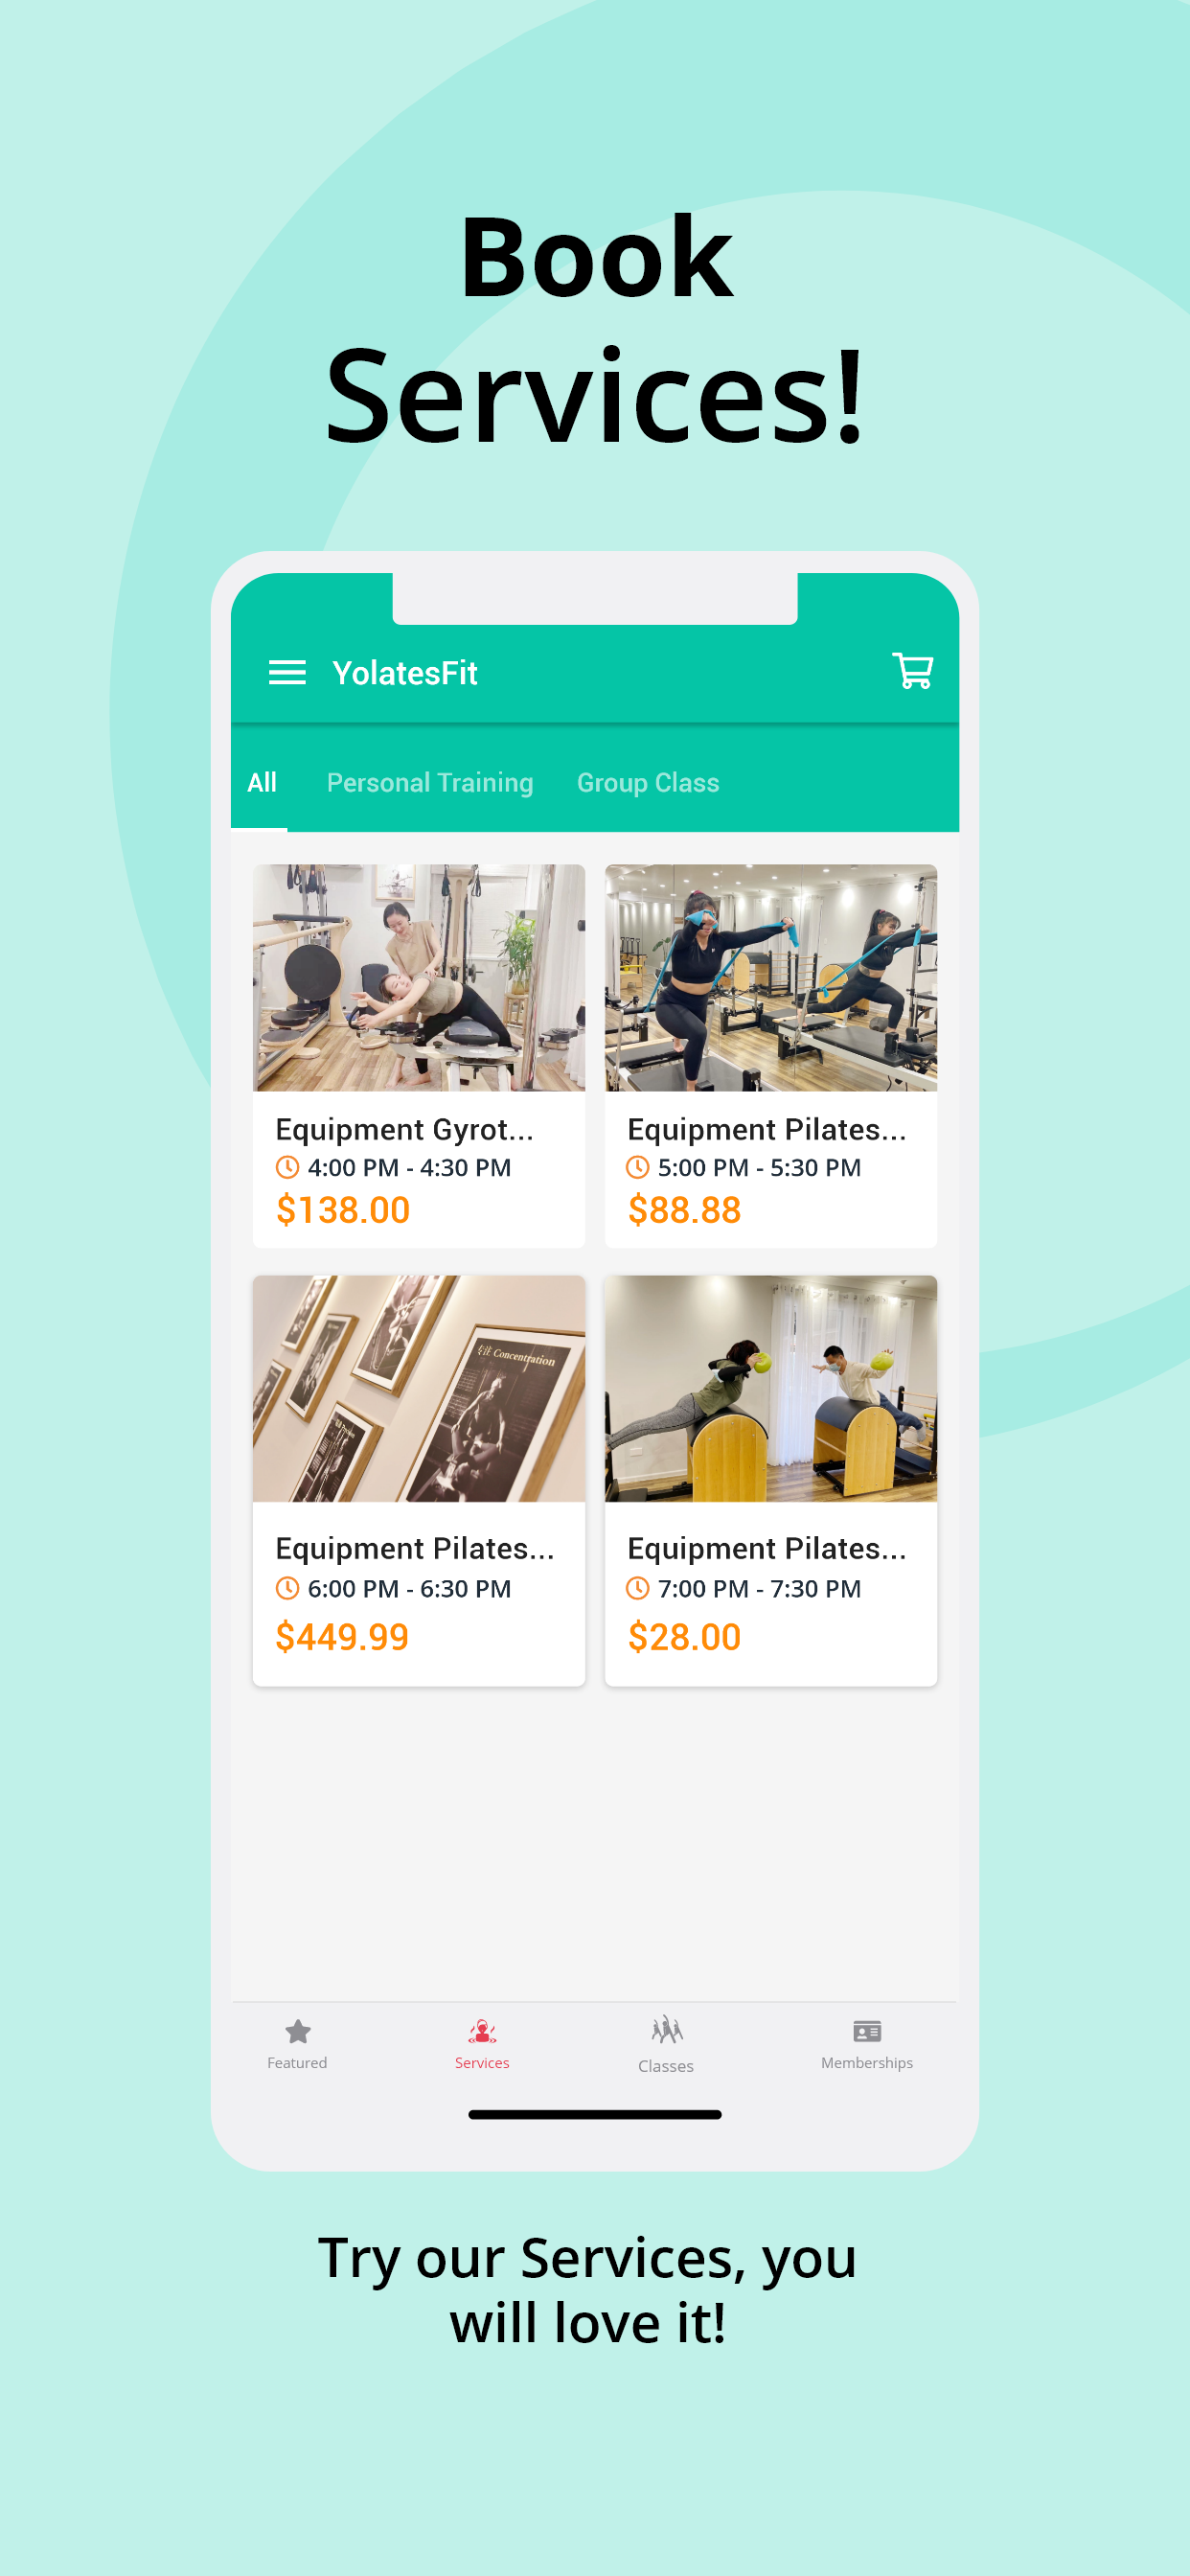Image resolution: width=1190 pixels, height=2576 pixels.
Task: Tap the Services bottom navigation icon
Action: (482, 2031)
